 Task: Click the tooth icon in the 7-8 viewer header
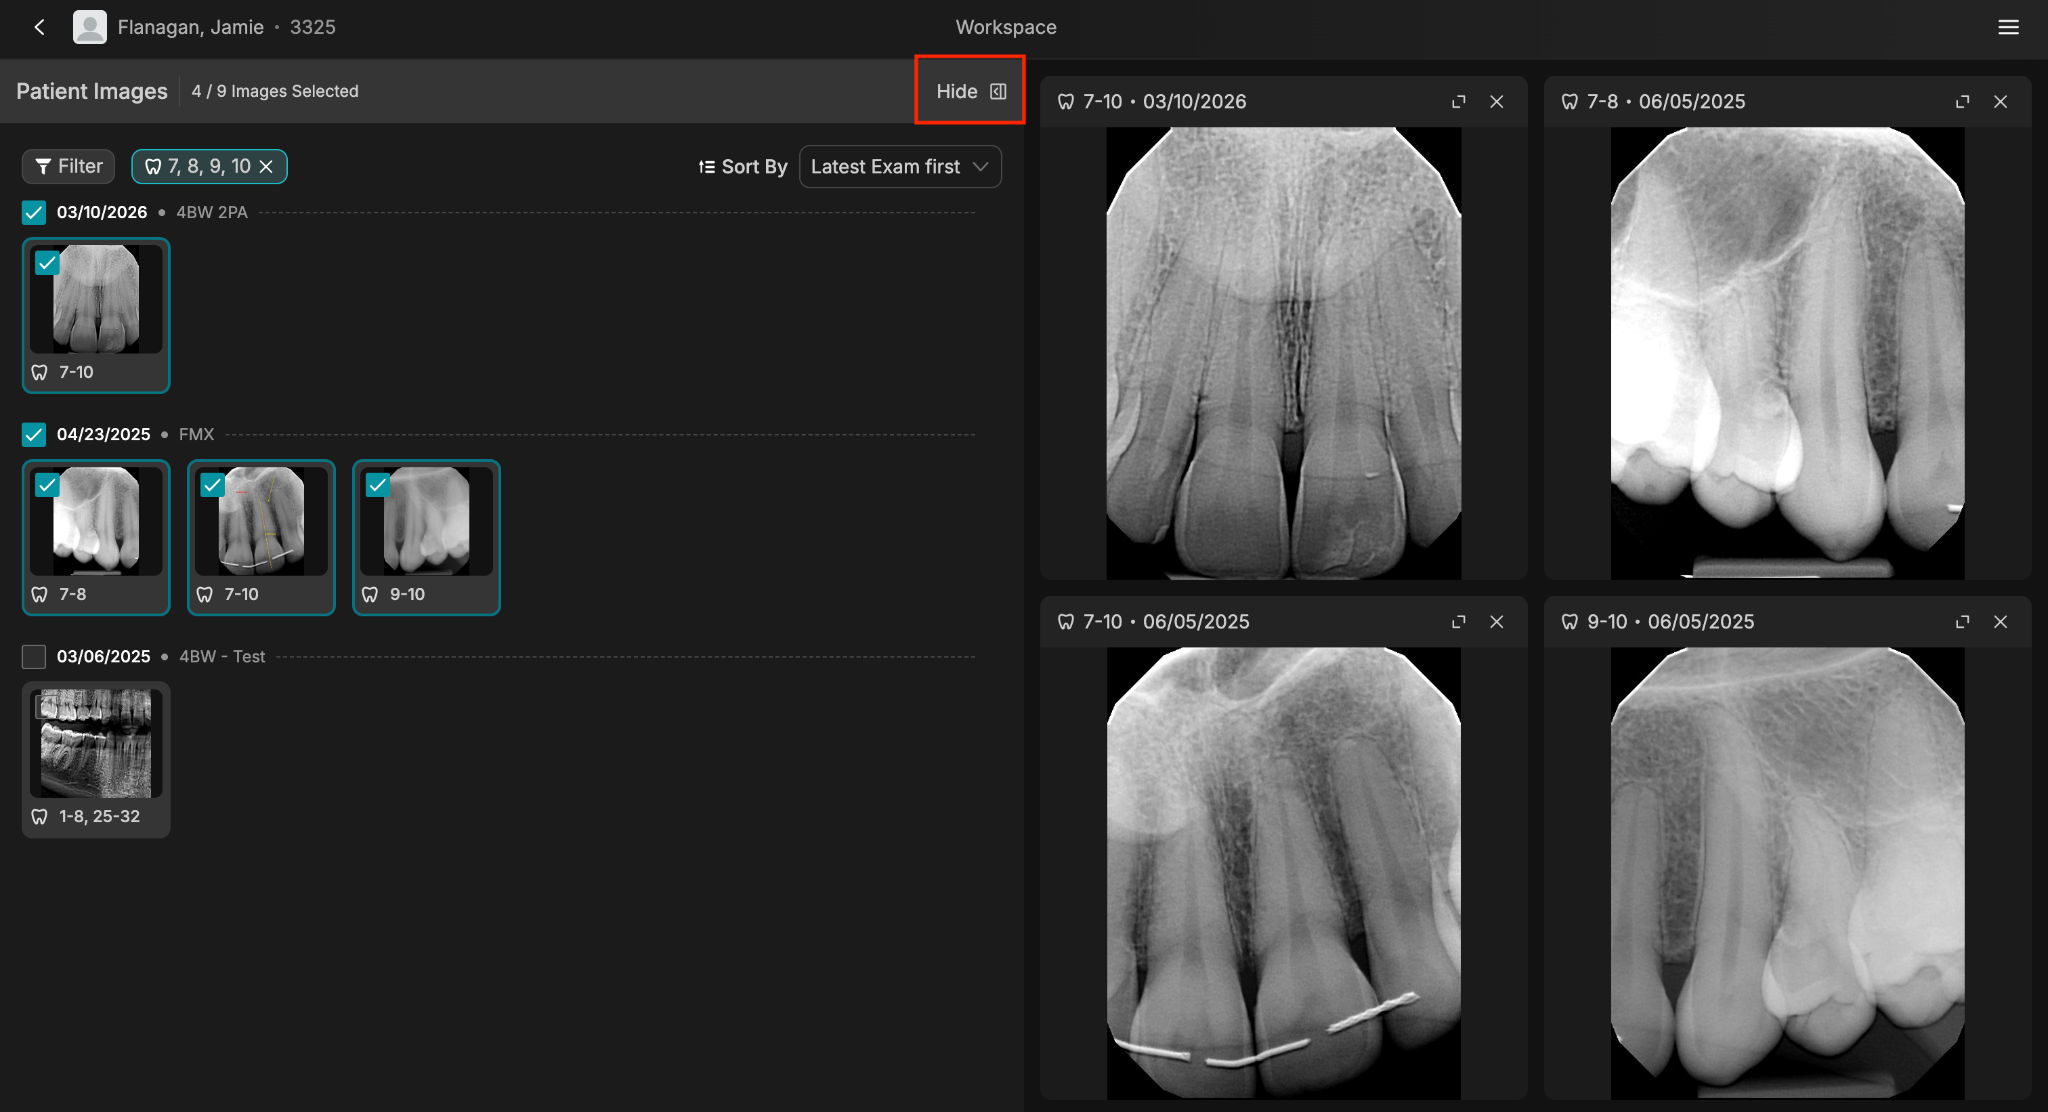tap(1570, 101)
